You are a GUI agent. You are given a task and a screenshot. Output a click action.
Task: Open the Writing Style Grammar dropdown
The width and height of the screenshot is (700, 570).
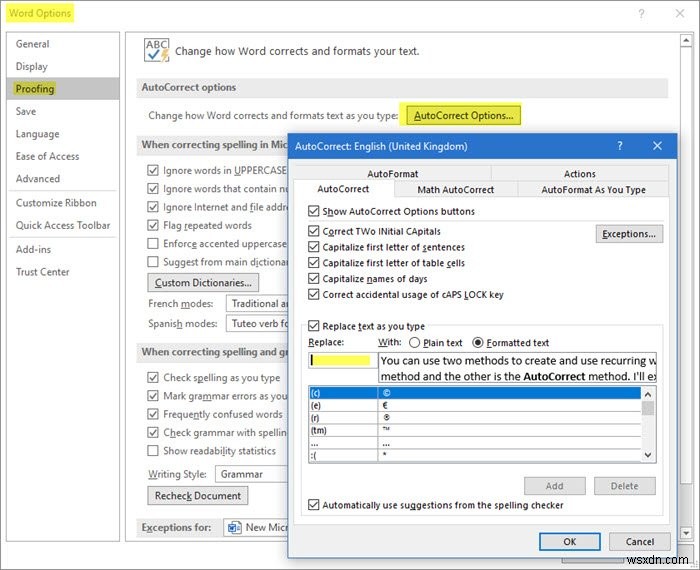(x=252, y=474)
